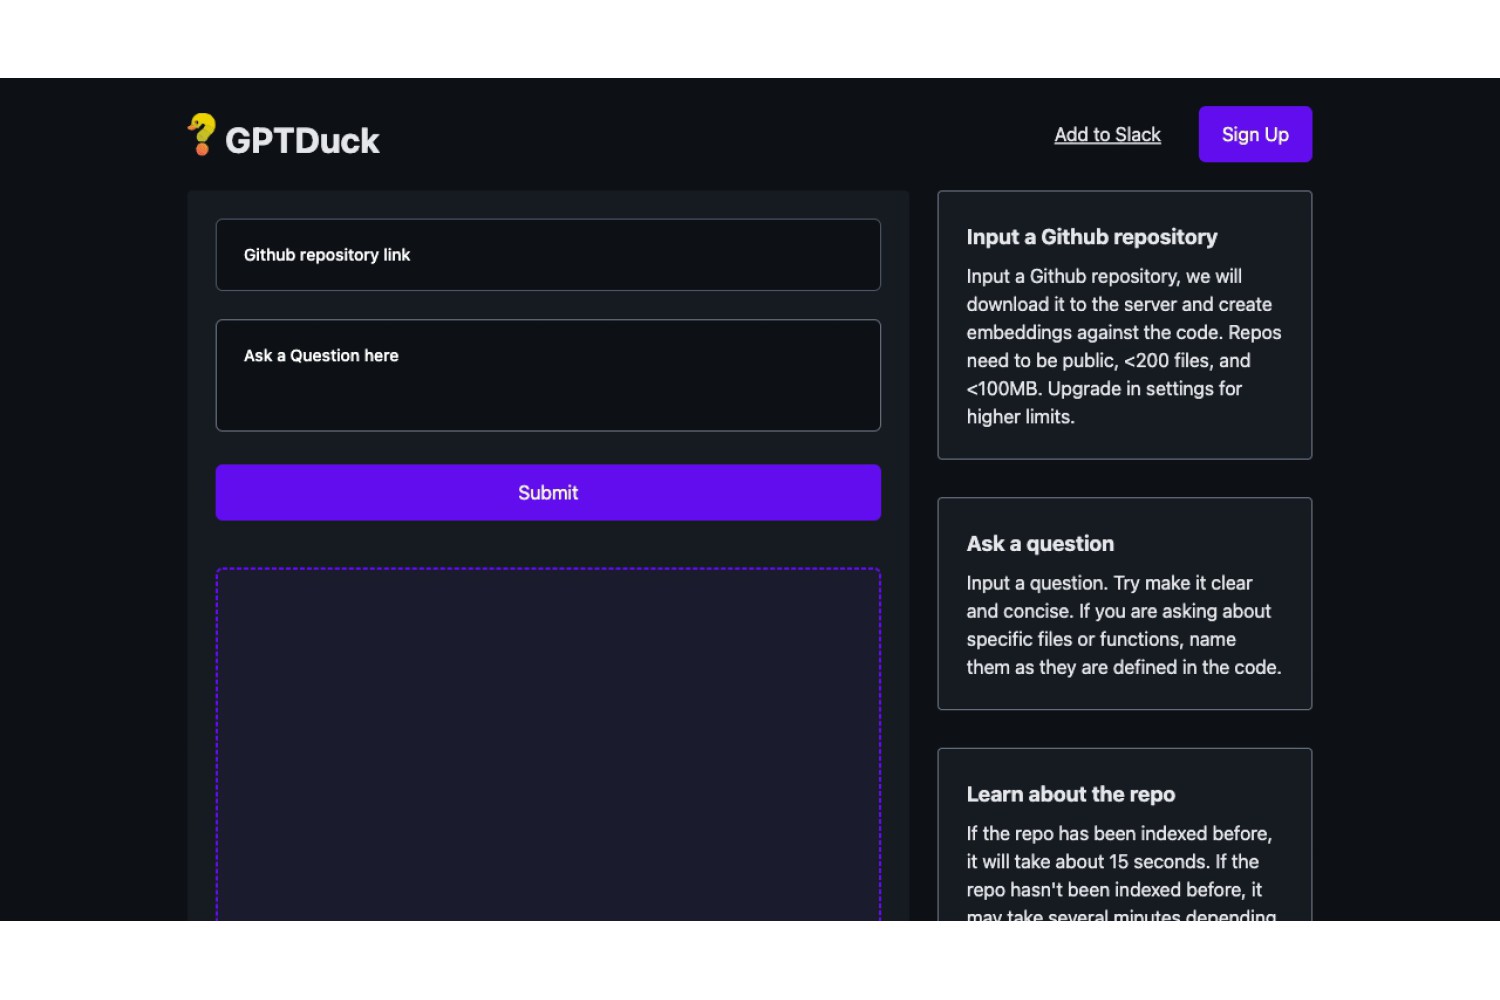Click text 'need to be public, <200 files, and'

pos(1108,360)
